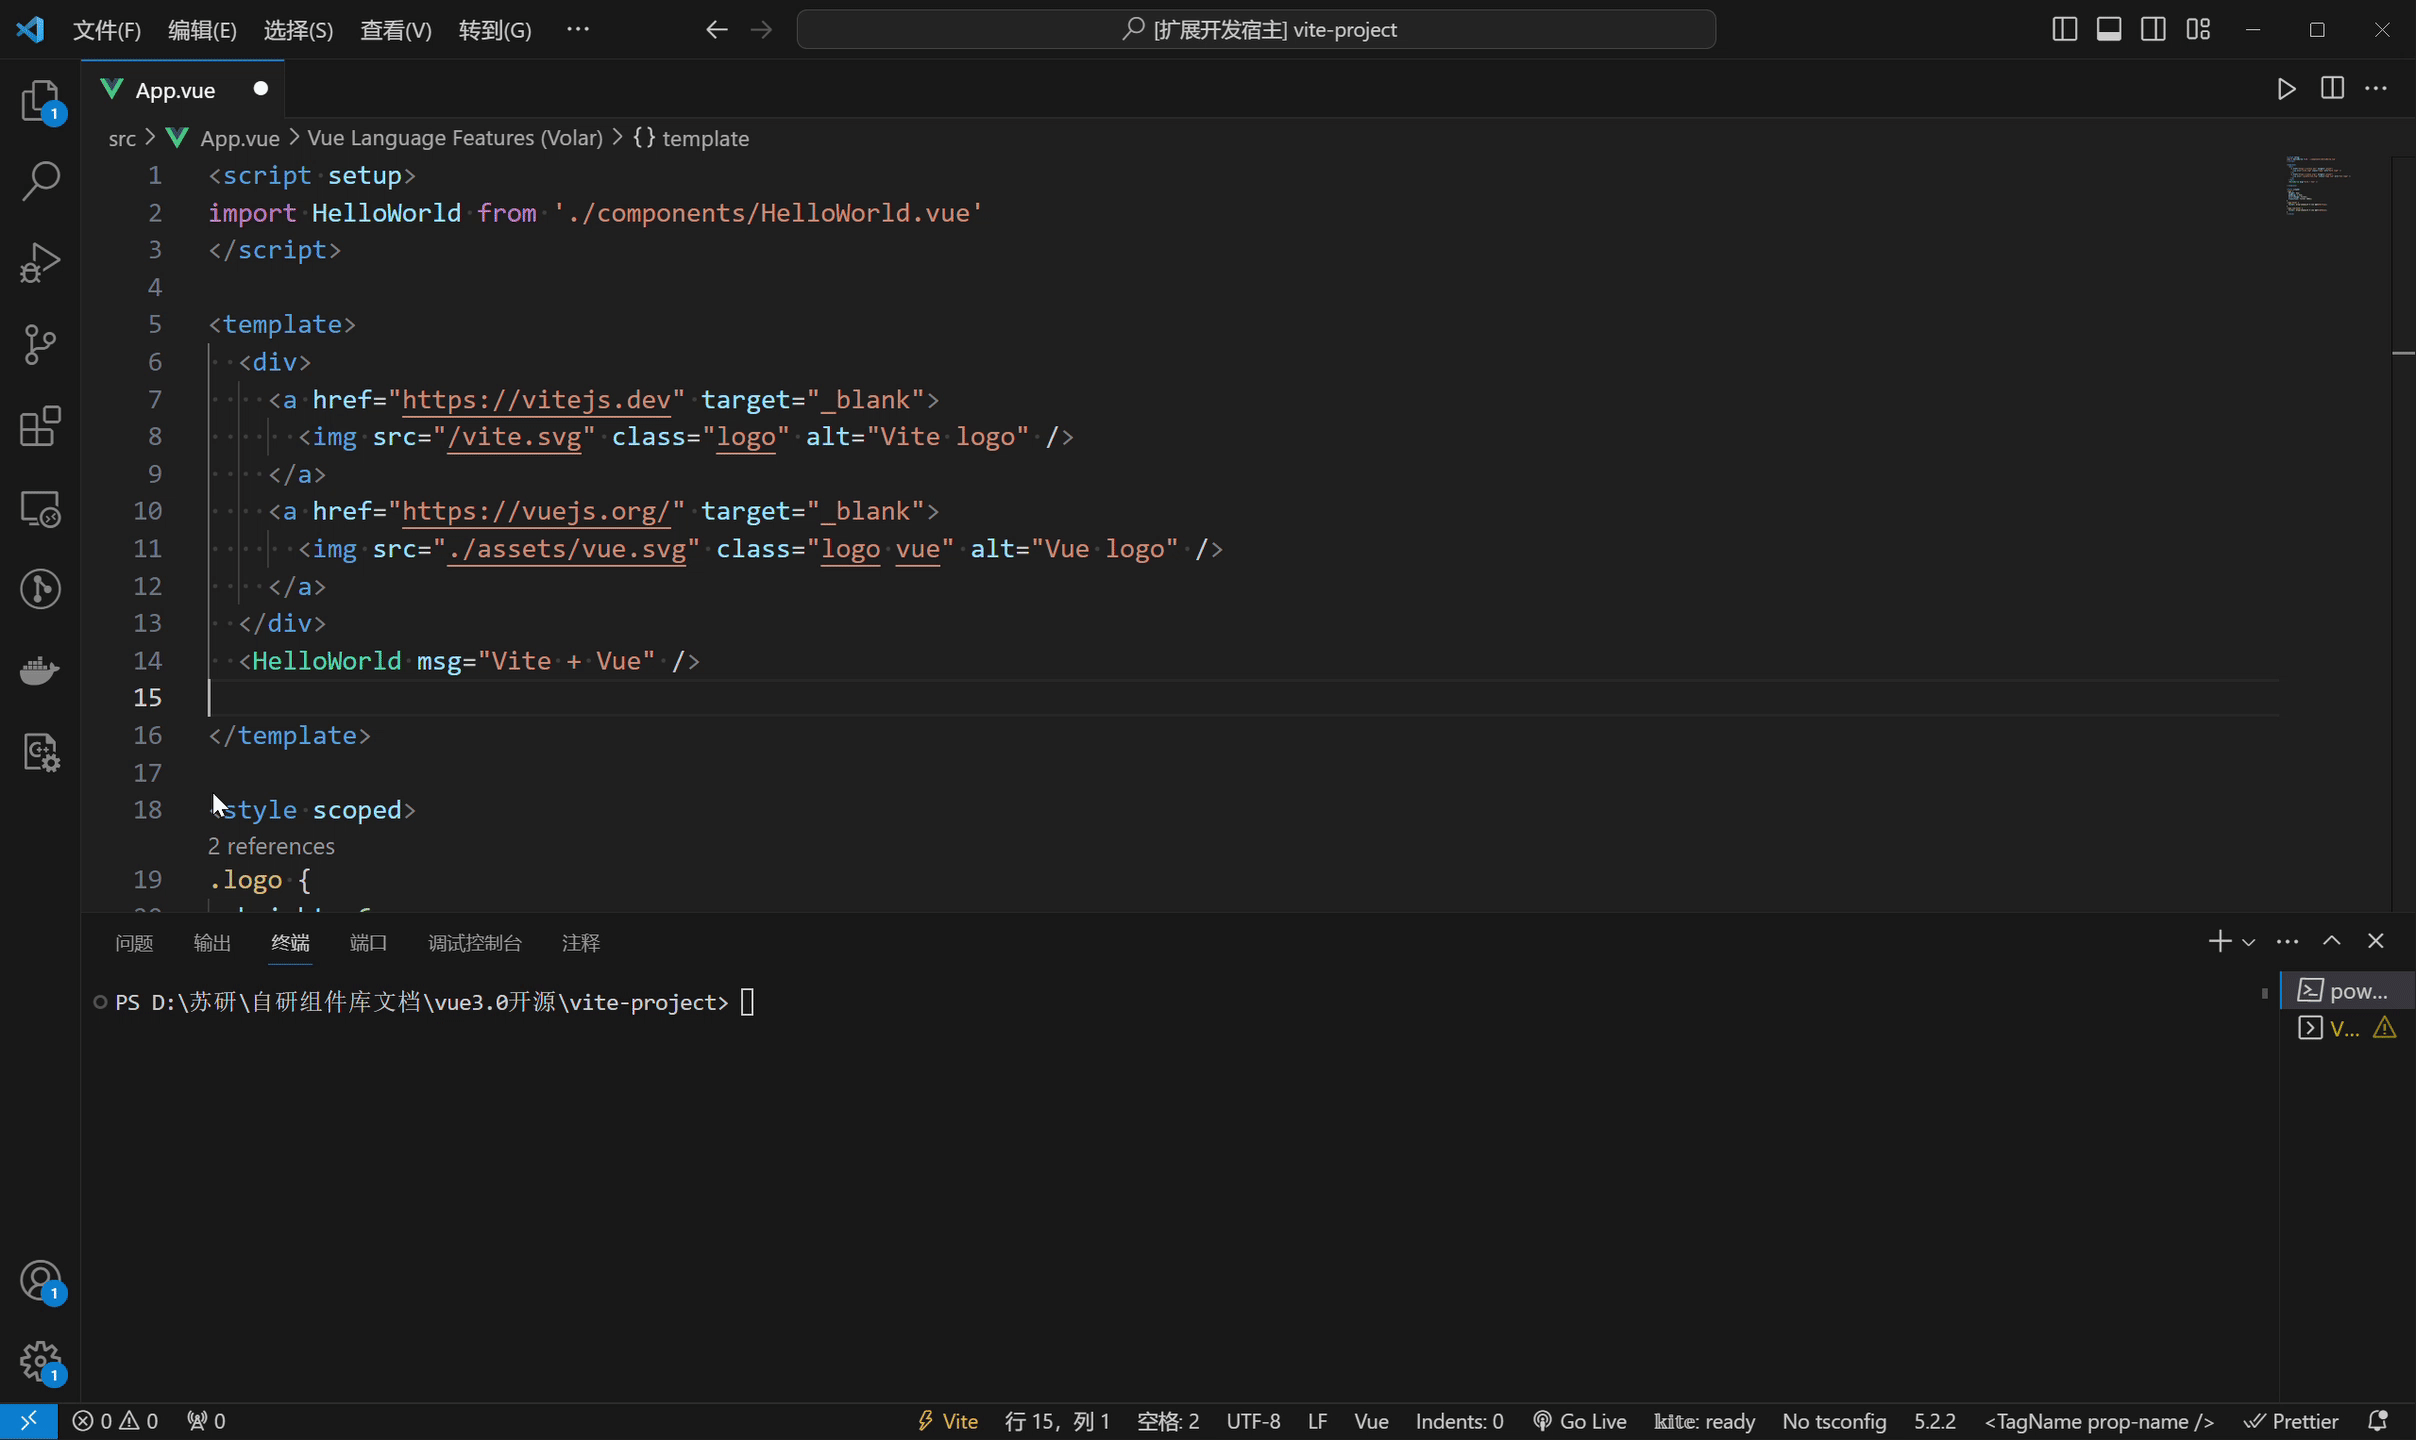
Task: Click the Vite status bar item
Action: click(x=947, y=1421)
